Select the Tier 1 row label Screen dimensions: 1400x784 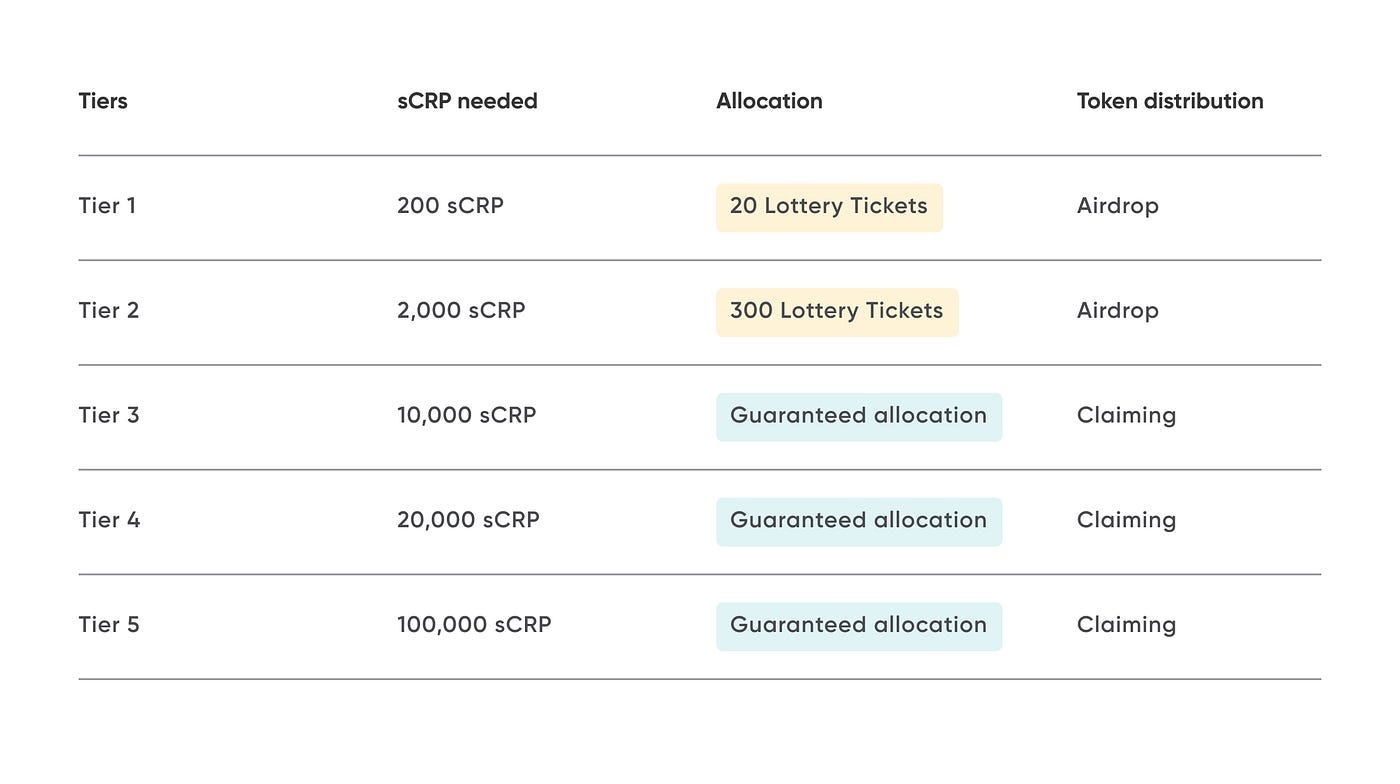tap(107, 206)
